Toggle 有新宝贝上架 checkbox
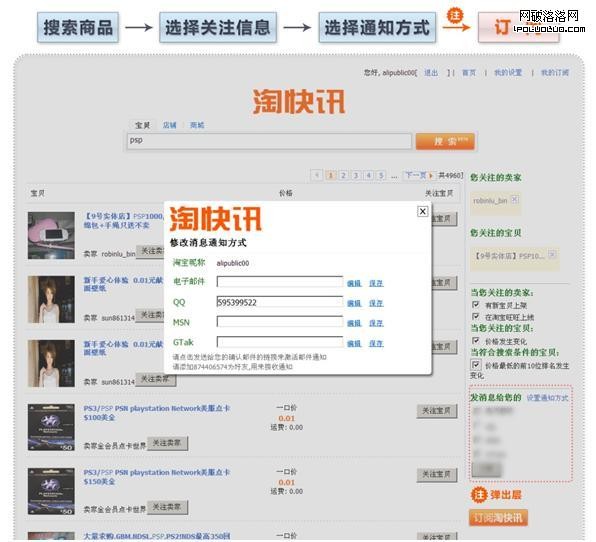This screenshot has height=542, width=596. coord(476,304)
